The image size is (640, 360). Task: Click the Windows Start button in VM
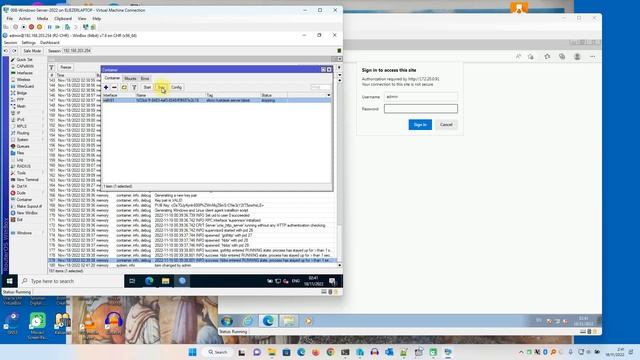point(9,281)
